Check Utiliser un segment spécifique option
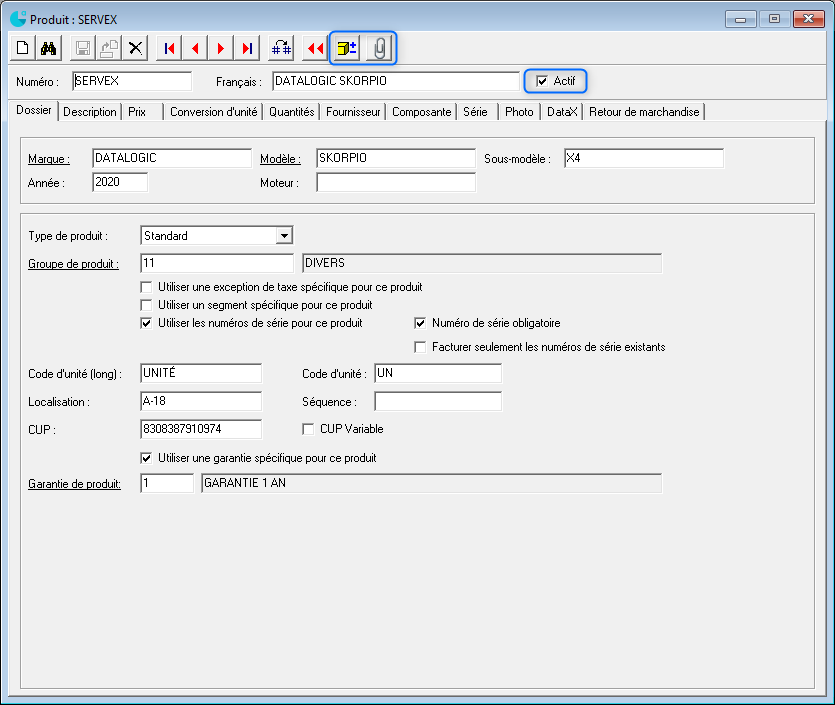The height and width of the screenshot is (705, 835). (x=146, y=305)
